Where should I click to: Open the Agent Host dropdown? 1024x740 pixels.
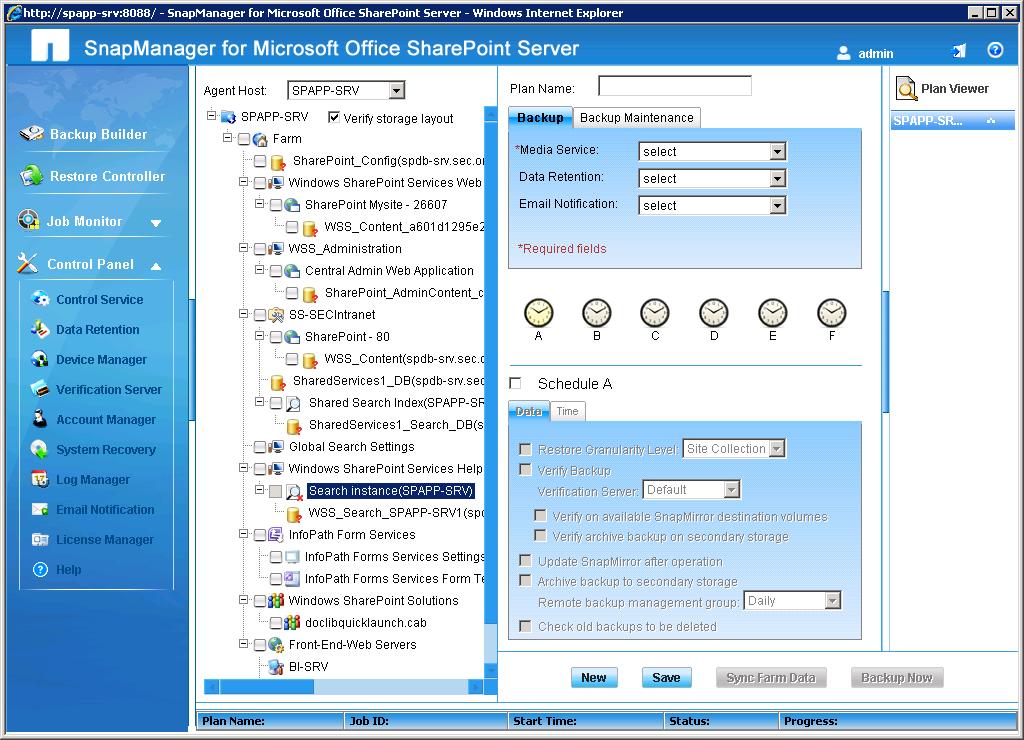pyautogui.click(x=396, y=90)
